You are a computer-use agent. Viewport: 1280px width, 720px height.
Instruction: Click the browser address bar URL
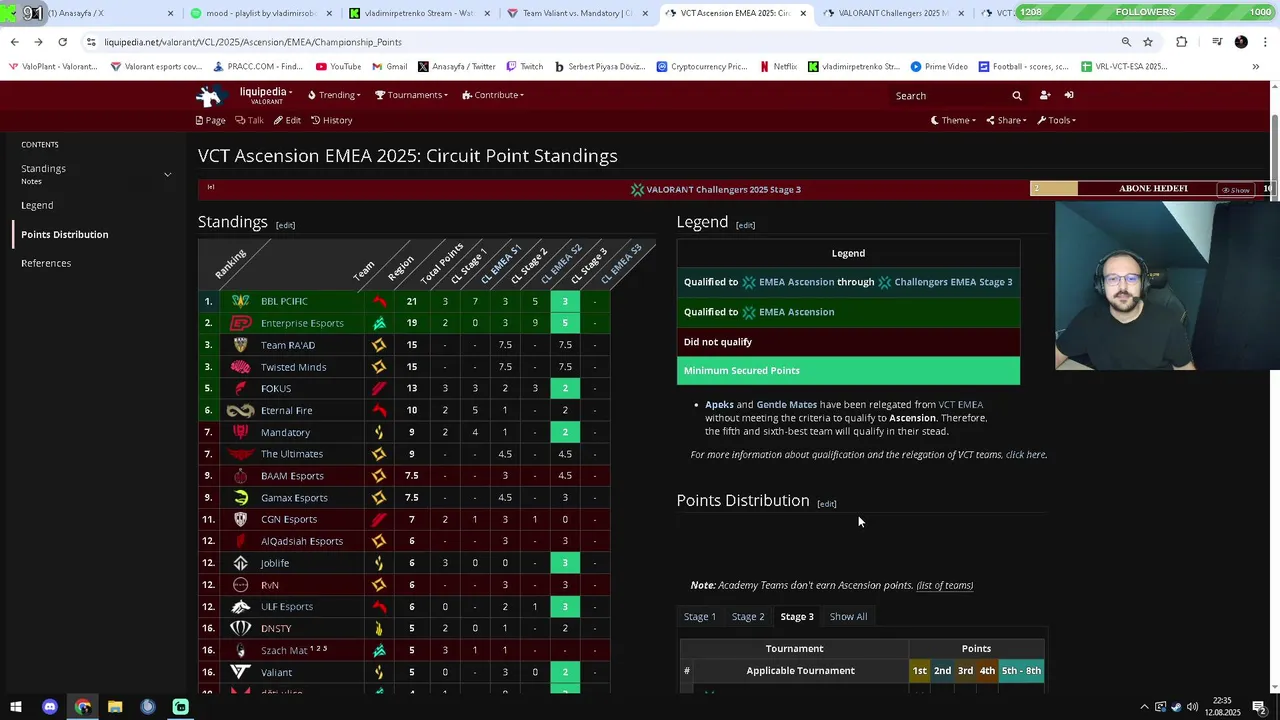[253, 42]
